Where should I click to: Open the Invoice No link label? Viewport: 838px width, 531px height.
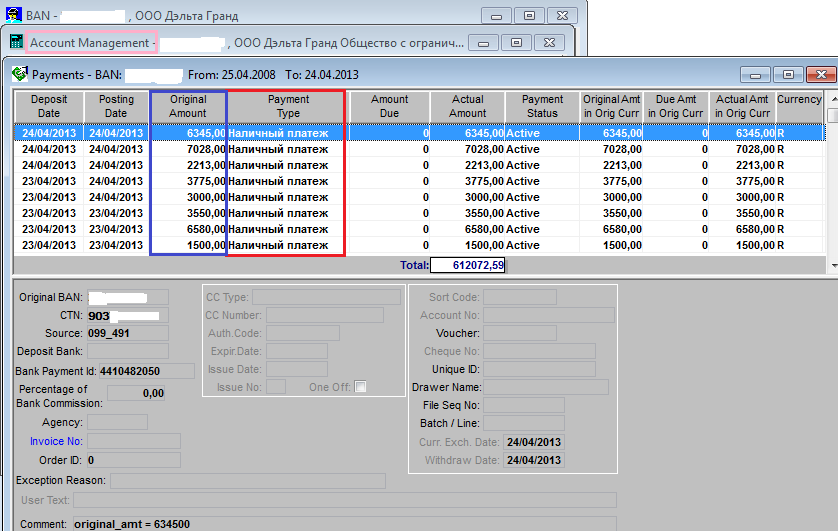pos(56,441)
